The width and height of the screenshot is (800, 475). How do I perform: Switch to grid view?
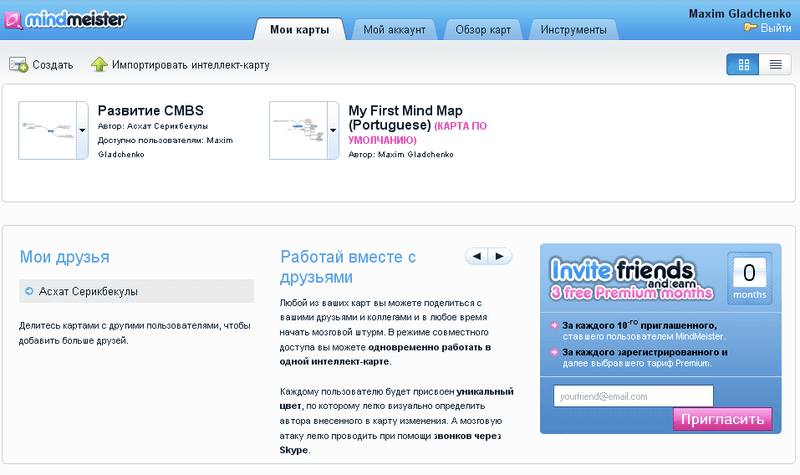[743, 65]
